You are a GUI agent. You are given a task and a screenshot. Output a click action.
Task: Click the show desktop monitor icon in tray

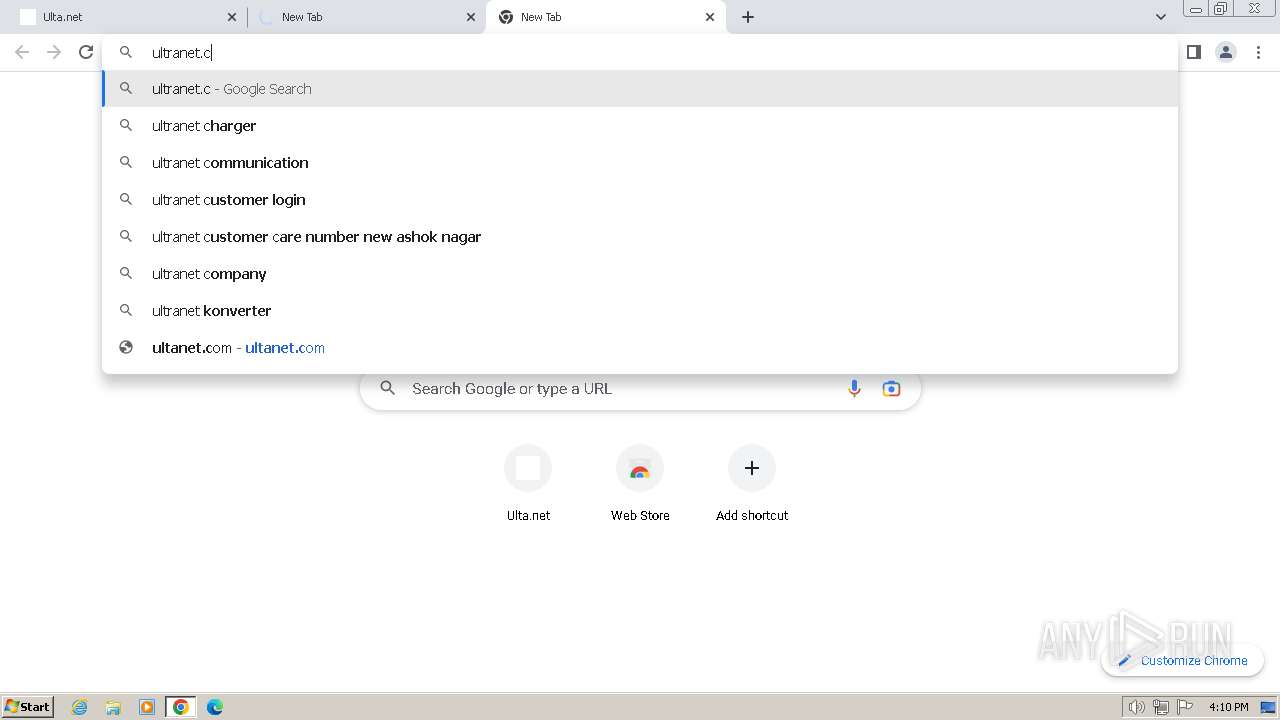pos(1268,707)
